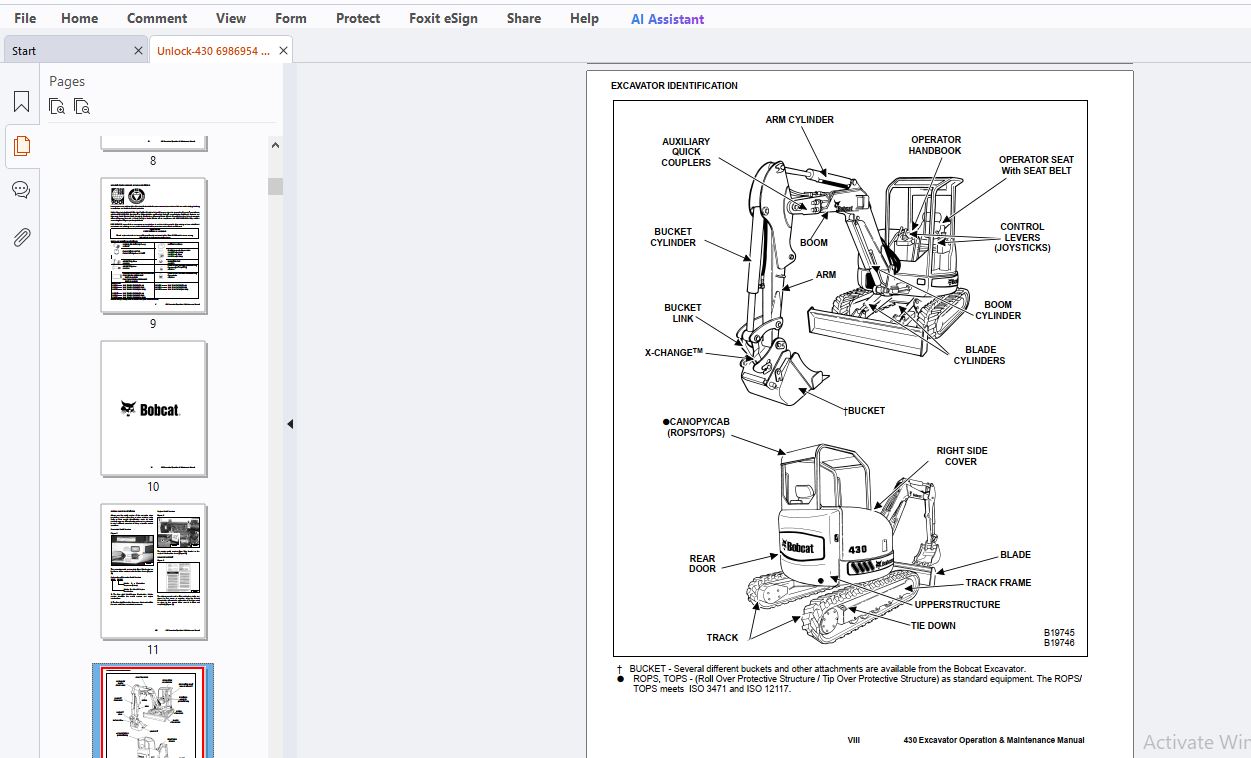Image resolution: width=1251 pixels, height=758 pixels.
Task: Click the B19745 figure number
Action: click(x=1059, y=633)
